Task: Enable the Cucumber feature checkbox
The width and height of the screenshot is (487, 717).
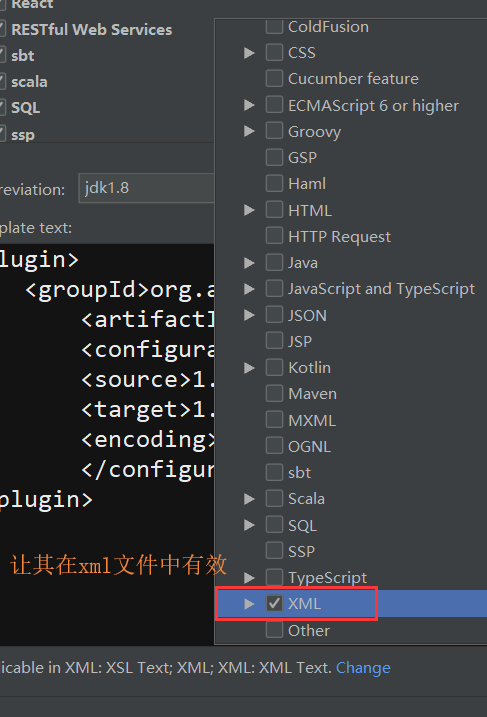Action: point(274,79)
